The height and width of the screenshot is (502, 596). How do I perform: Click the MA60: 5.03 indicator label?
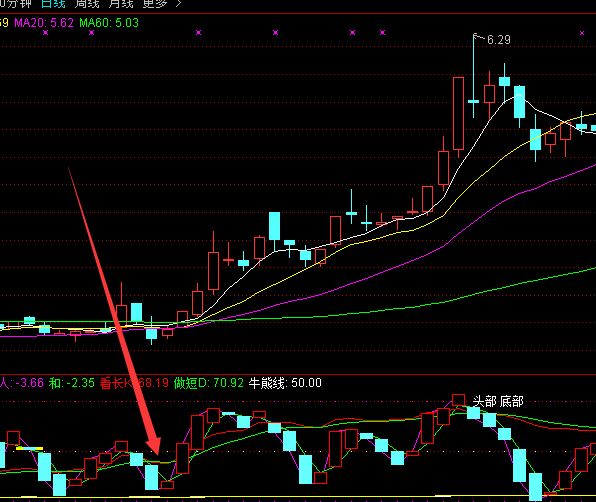pos(109,23)
